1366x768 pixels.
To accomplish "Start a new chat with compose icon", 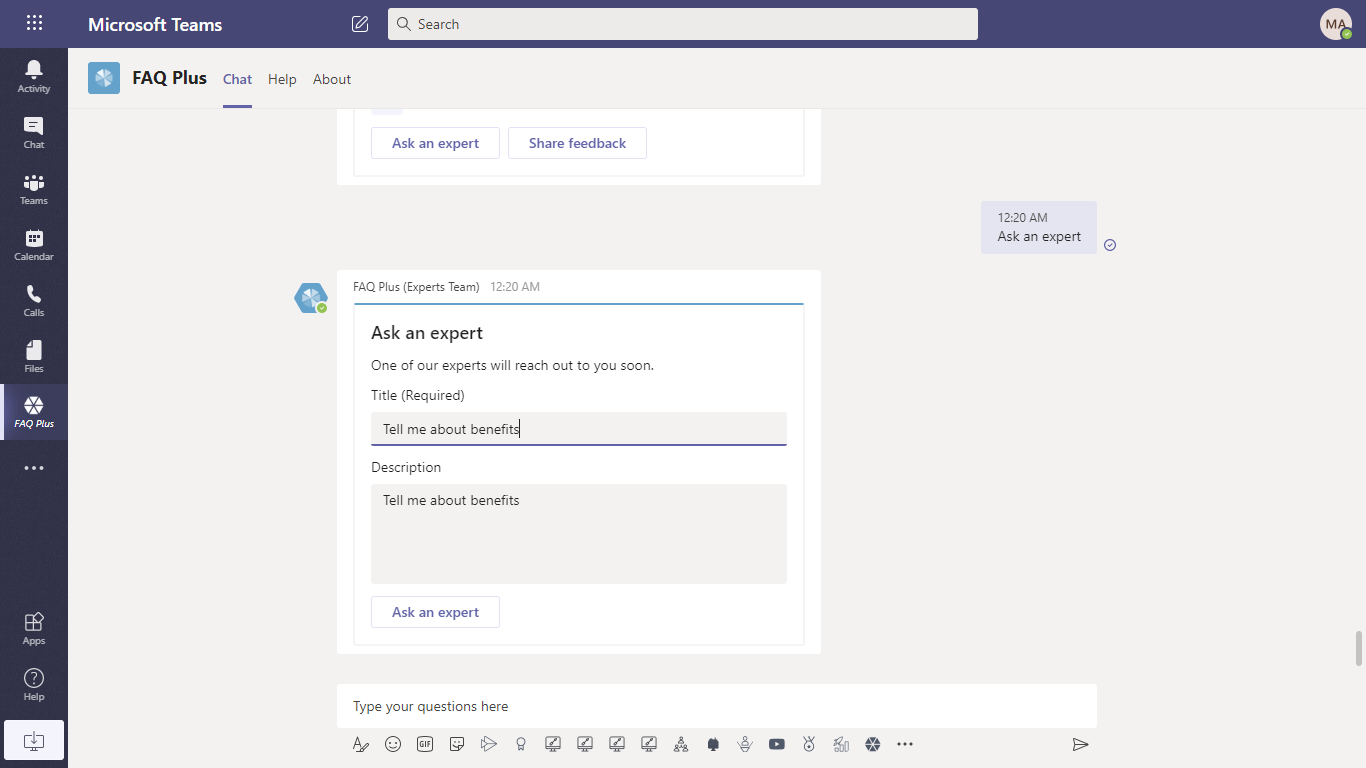I will (360, 24).
